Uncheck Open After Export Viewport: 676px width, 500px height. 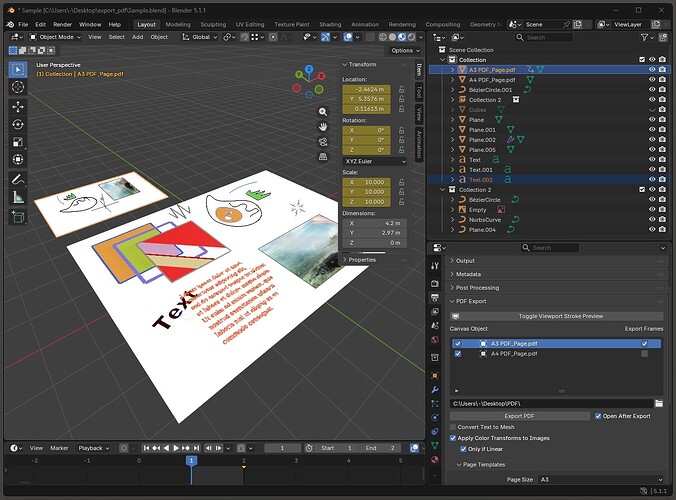click(x=598, y=416)
